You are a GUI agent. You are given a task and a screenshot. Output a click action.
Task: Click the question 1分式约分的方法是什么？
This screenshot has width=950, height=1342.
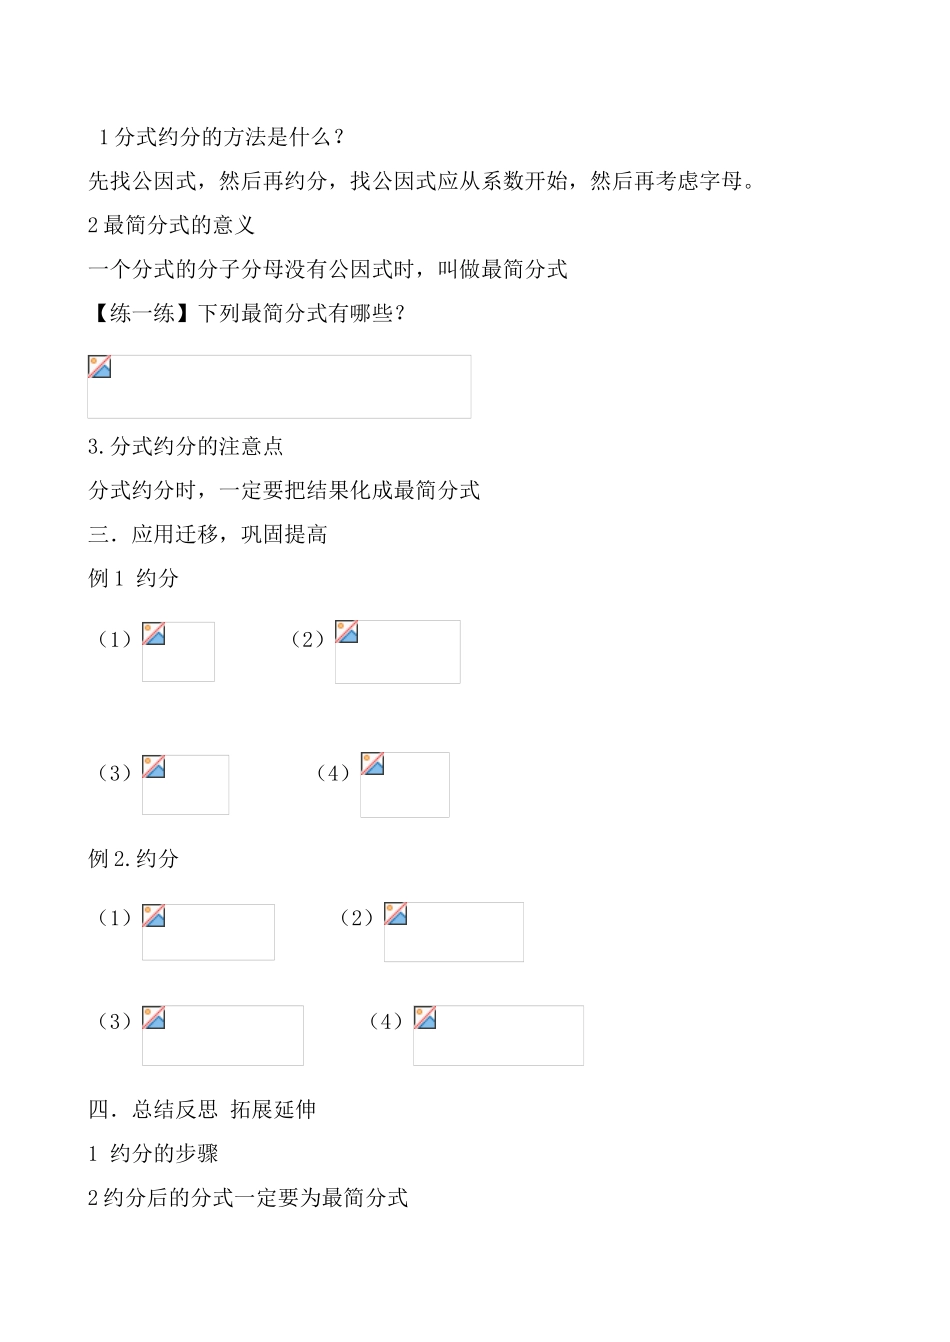[222, 137]
